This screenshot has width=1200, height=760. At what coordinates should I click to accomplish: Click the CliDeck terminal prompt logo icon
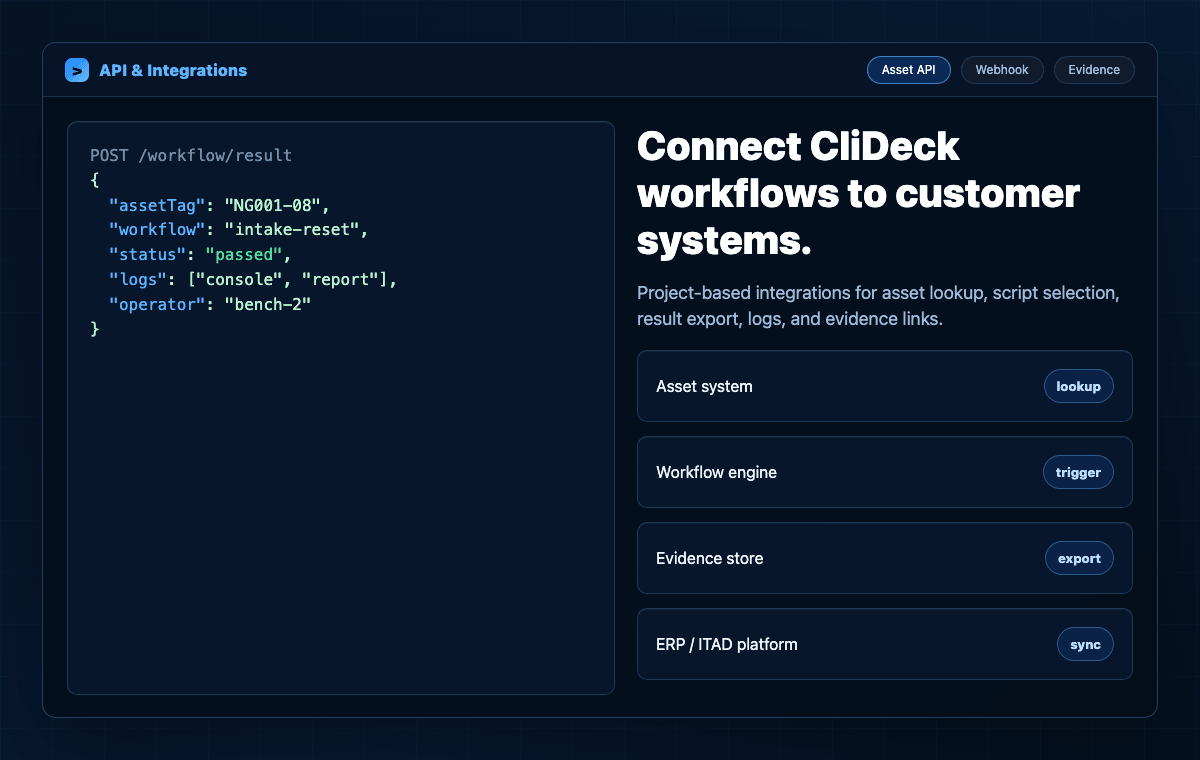(x=77, y=70)
